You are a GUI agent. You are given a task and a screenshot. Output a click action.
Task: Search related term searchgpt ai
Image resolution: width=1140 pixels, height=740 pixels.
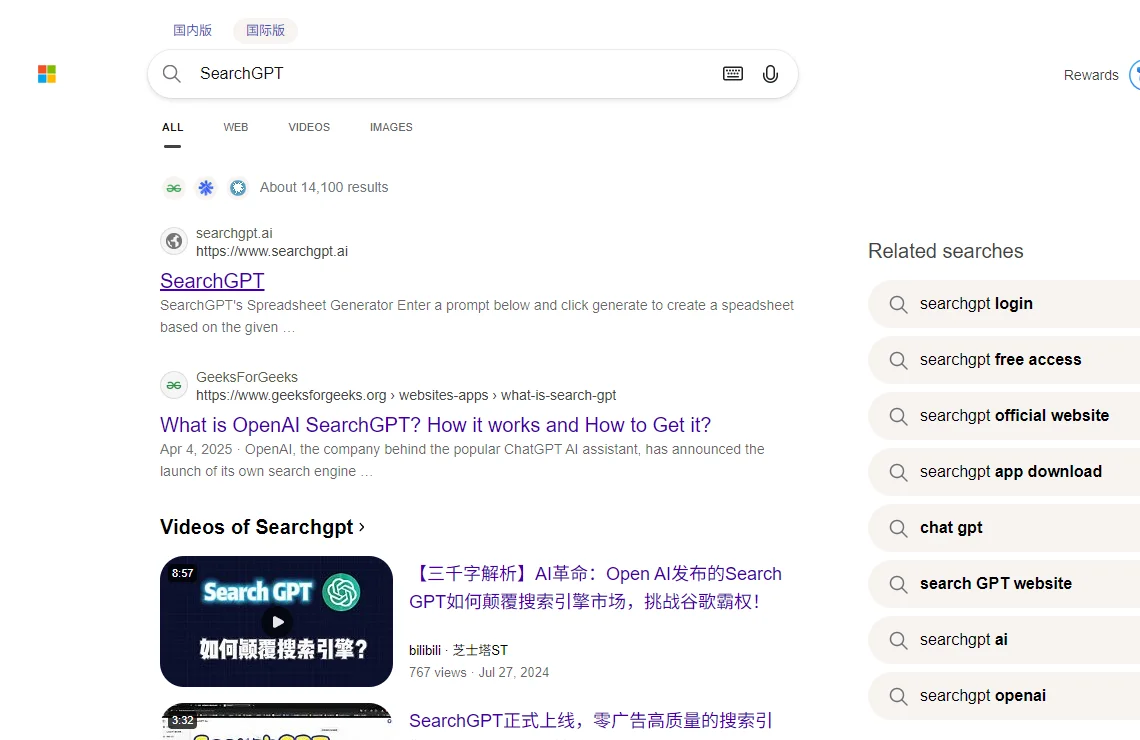[x=1004, y=640]
